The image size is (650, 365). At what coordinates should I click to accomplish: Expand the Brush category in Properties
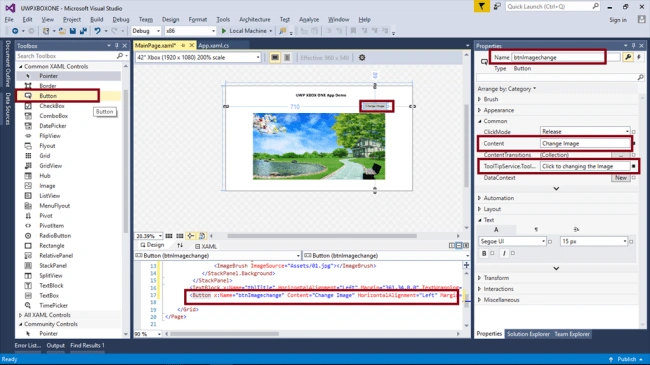(480, 99)
